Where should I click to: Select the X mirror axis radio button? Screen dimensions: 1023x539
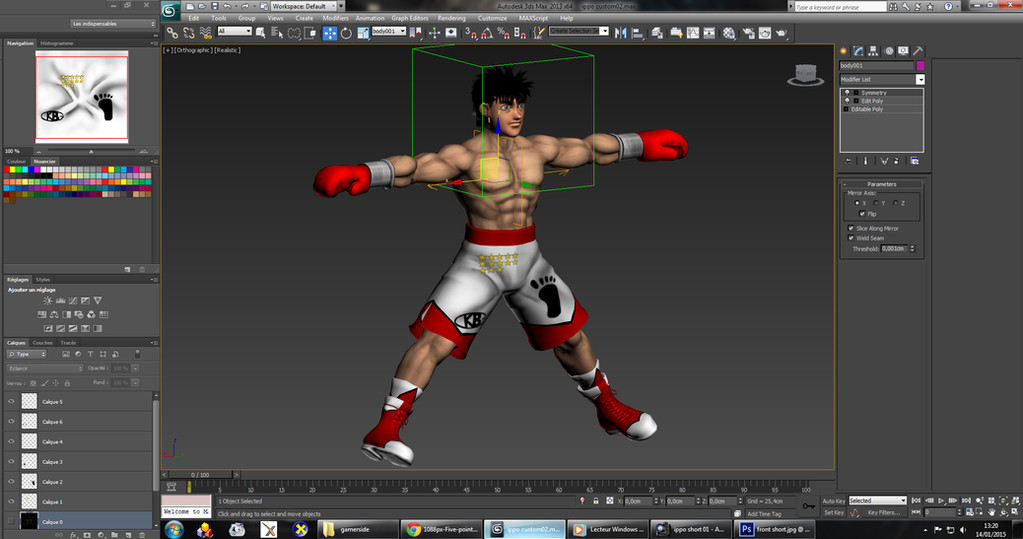pos(857,203)
